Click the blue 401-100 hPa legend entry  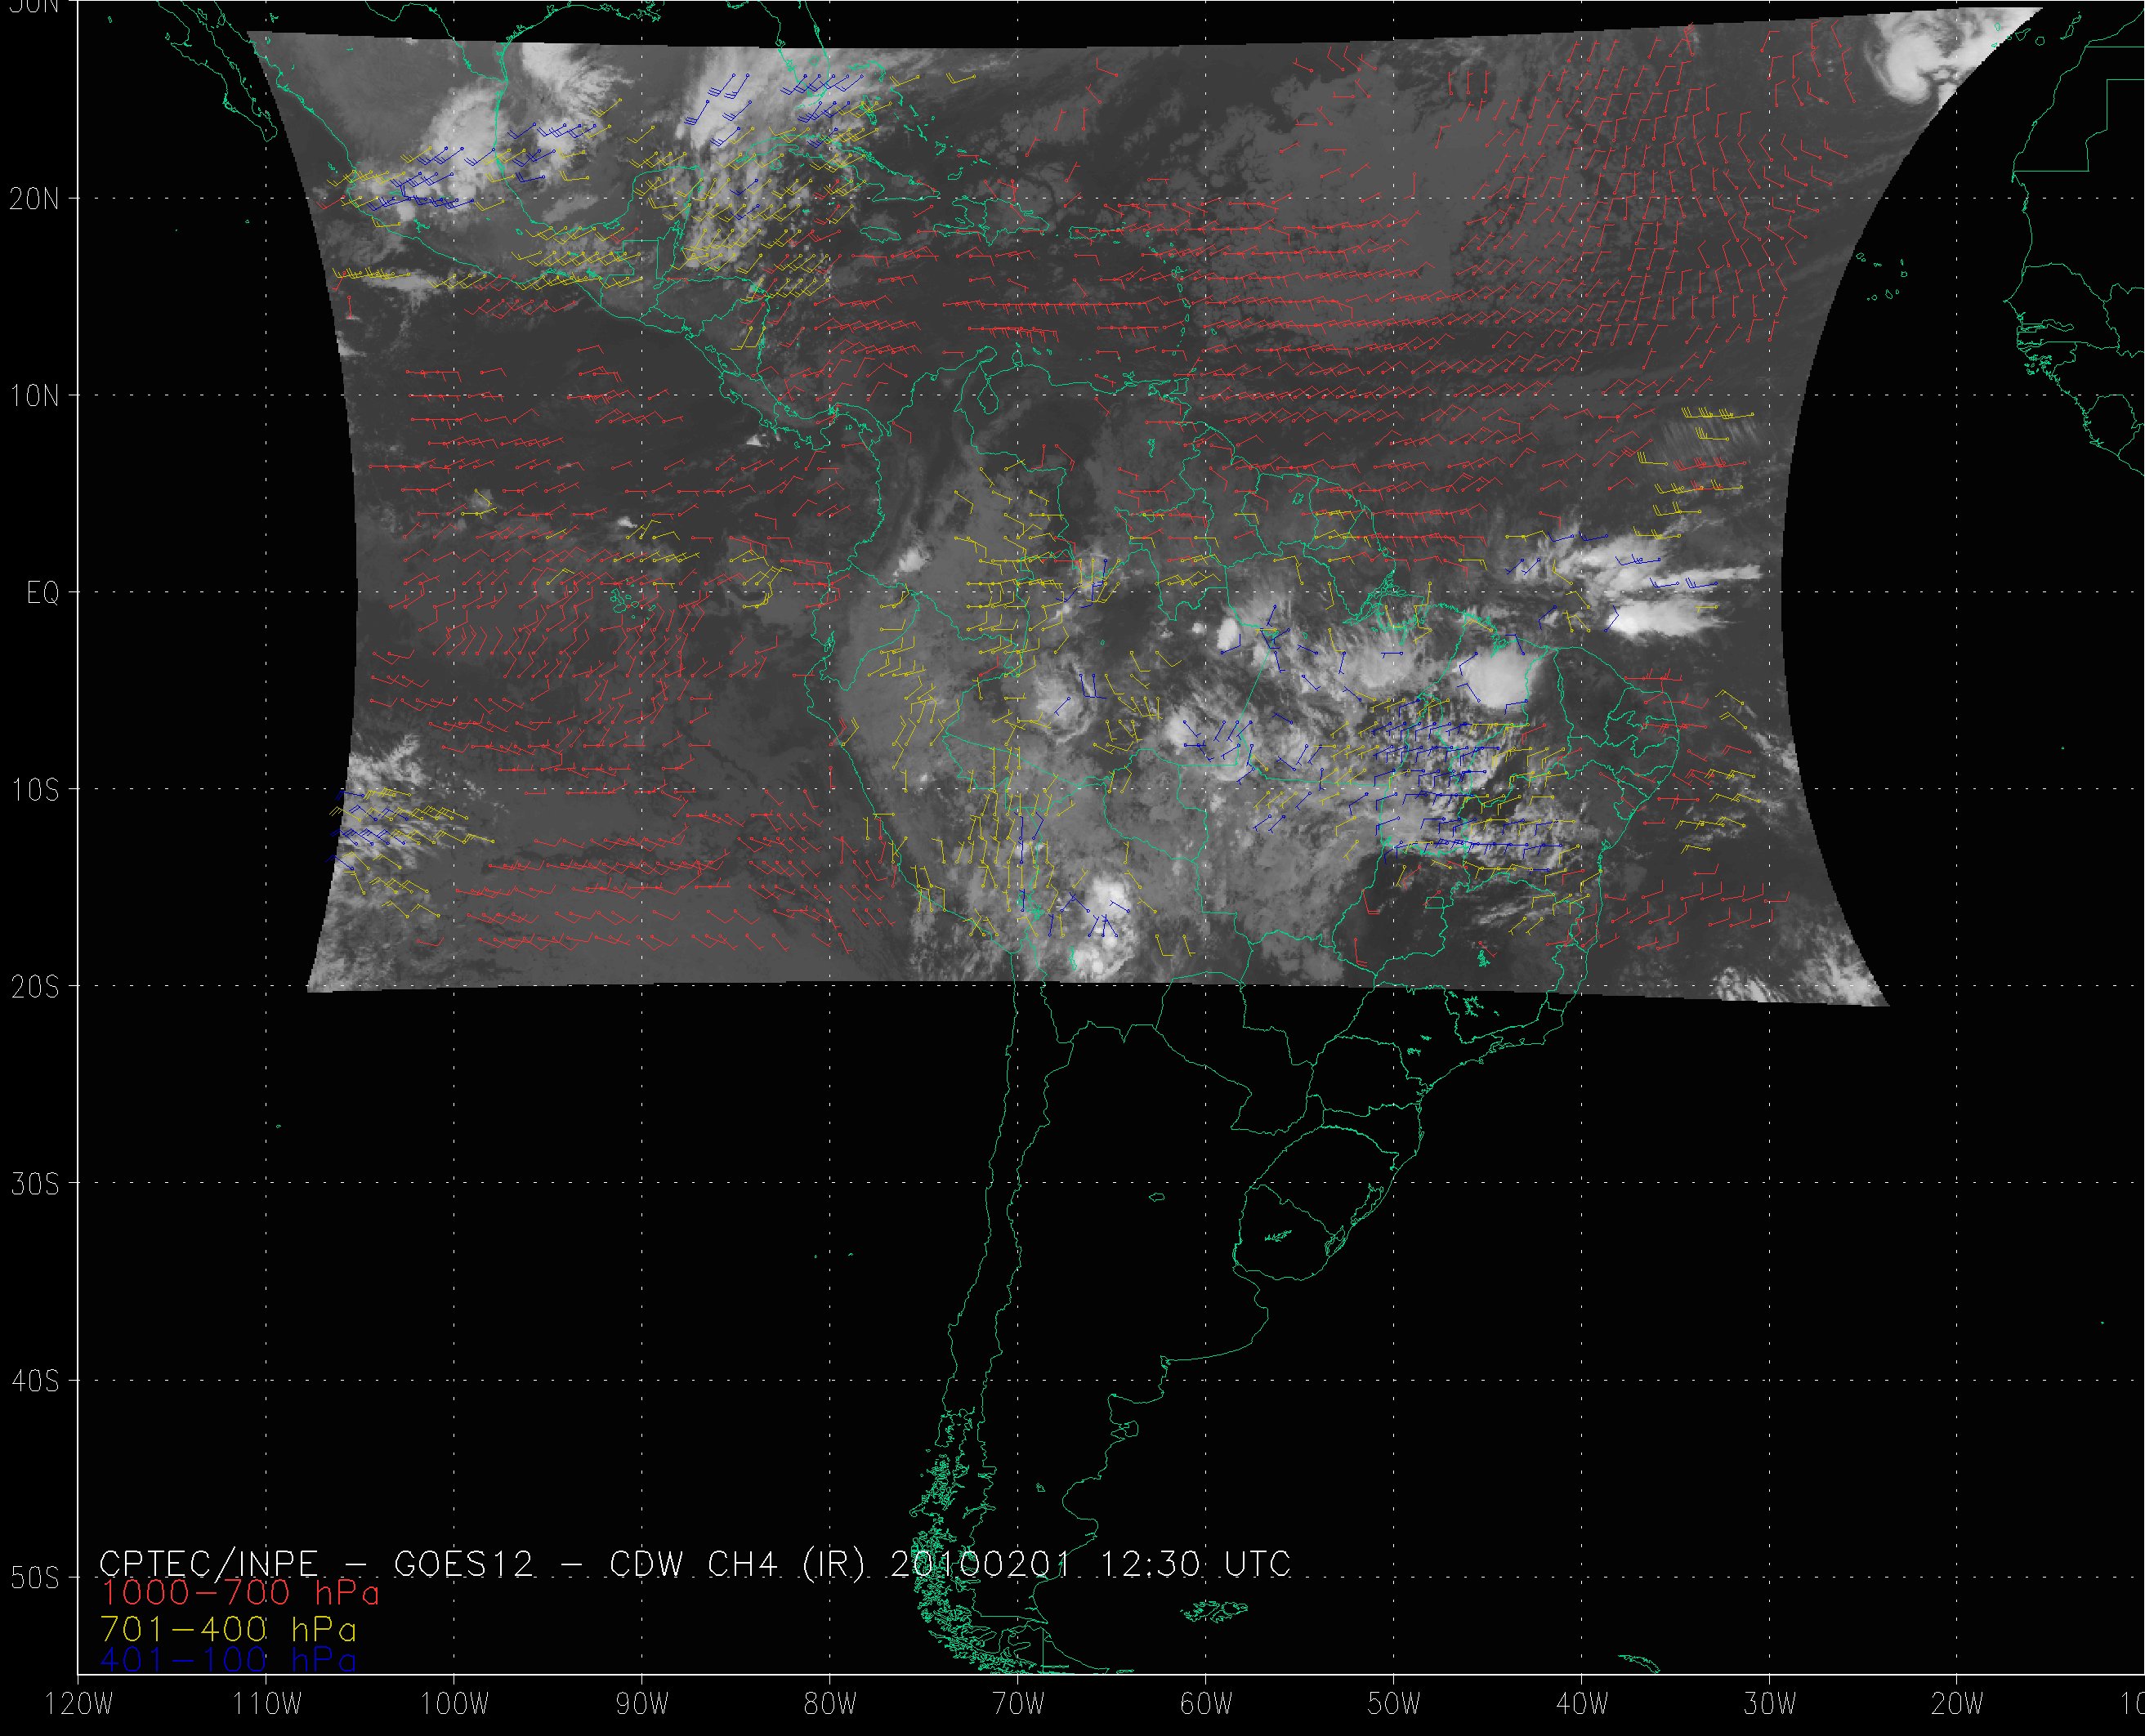coord(228,1660)
